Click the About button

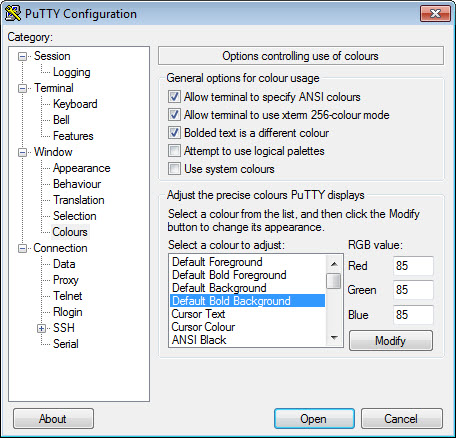(x=53, y=419)
